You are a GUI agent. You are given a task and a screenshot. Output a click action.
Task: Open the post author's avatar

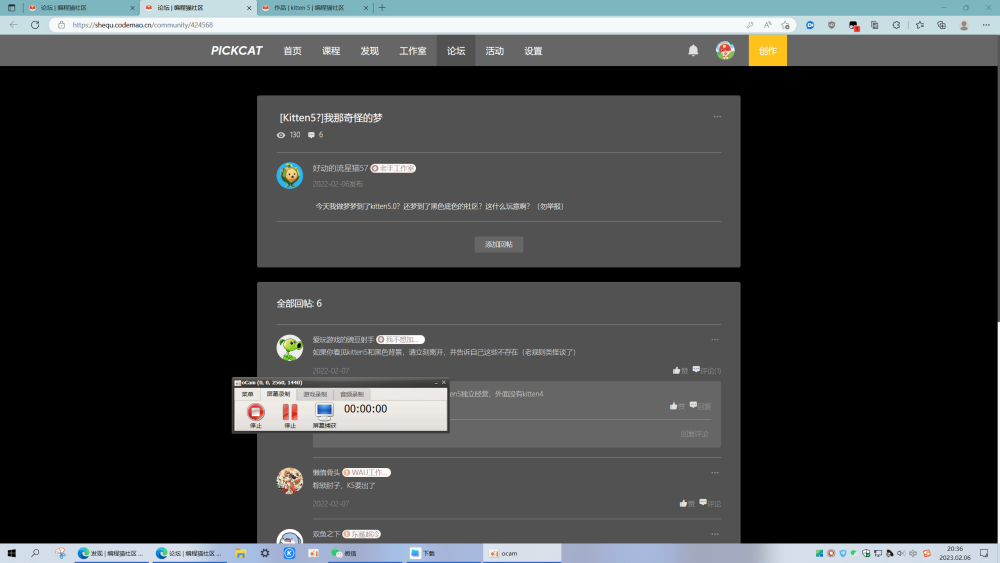pos(290,175)
